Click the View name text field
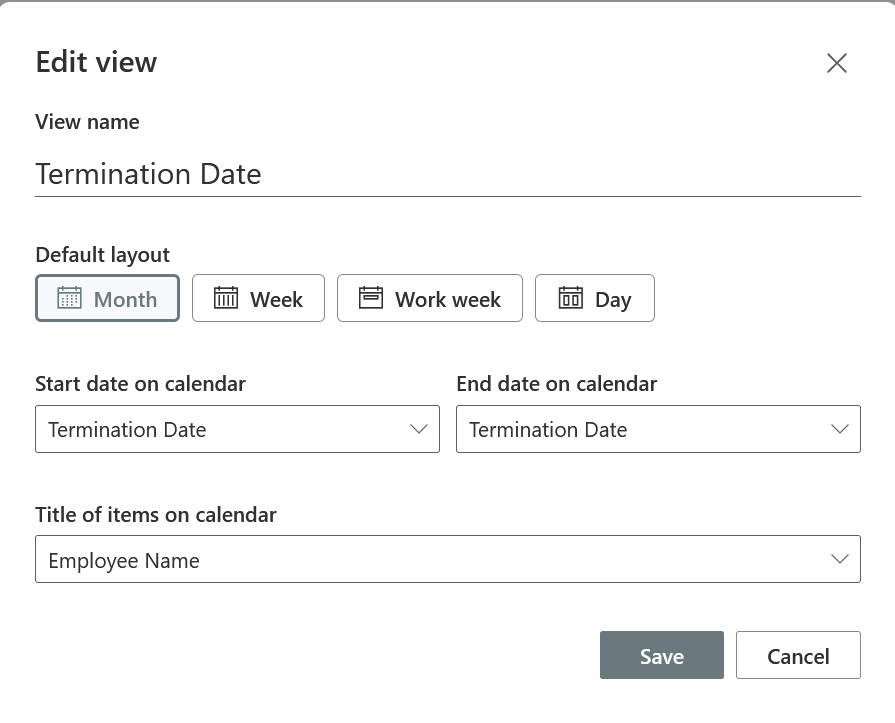This screenshot has height=723, width=895. point(447,174)
